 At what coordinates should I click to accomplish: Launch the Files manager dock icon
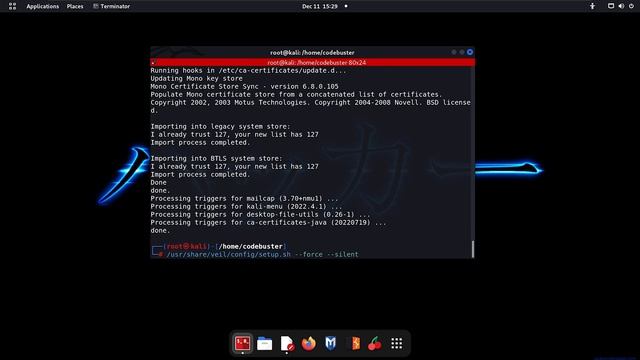(264, 344)
